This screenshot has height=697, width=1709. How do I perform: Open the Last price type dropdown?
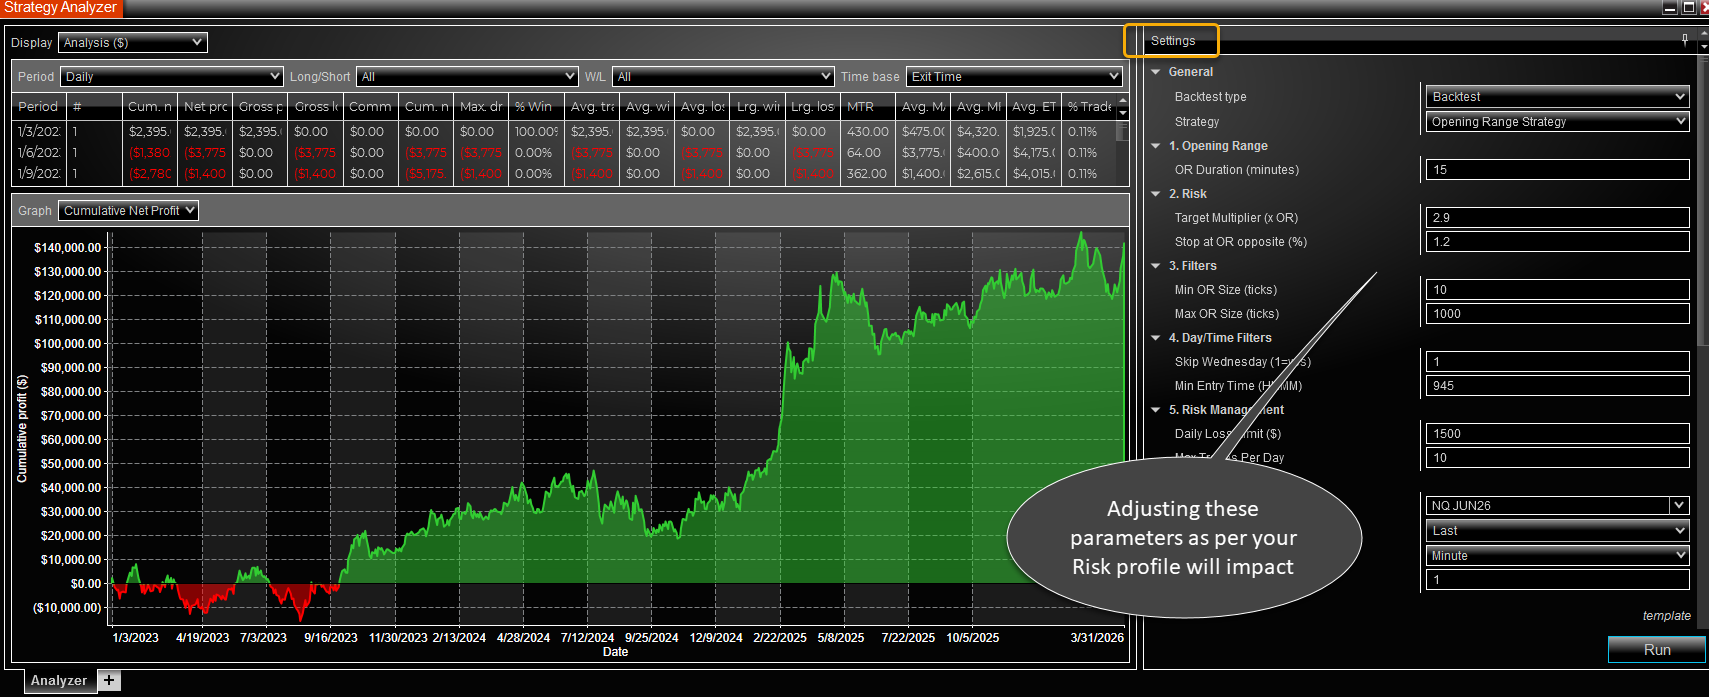tap(1557, 531)
